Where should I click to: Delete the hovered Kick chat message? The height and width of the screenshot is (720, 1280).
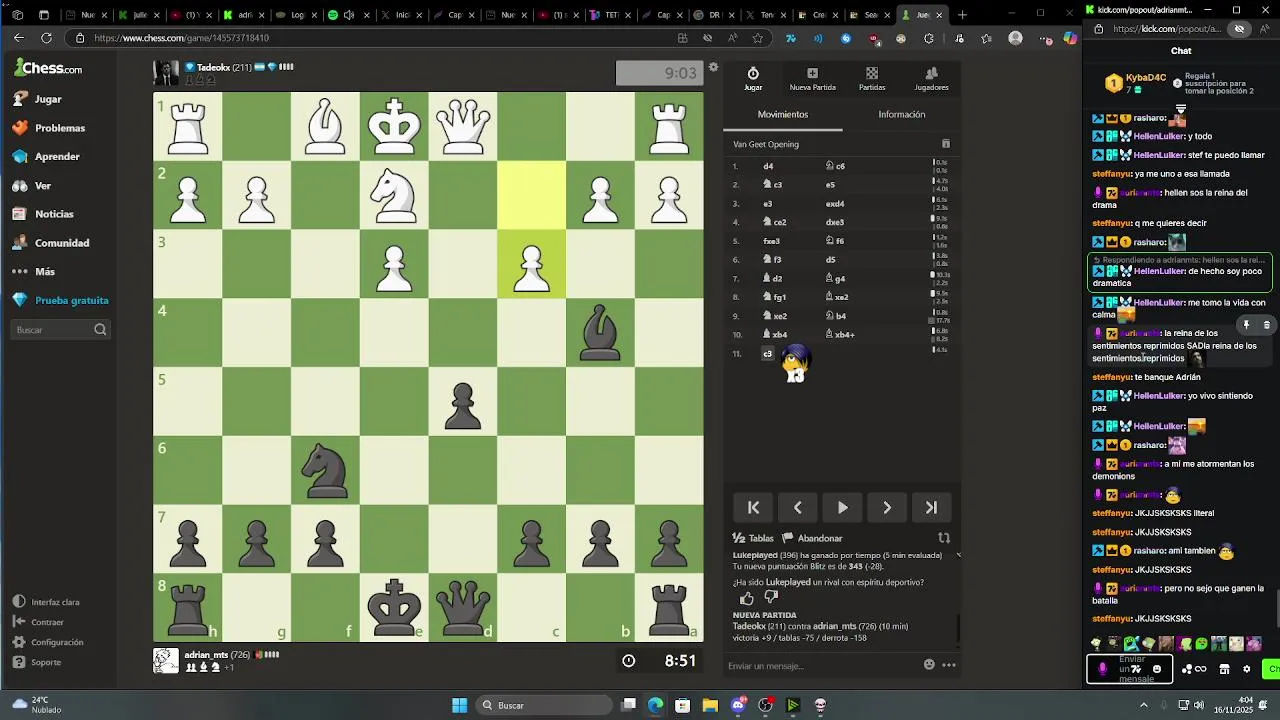[1266, 325]
